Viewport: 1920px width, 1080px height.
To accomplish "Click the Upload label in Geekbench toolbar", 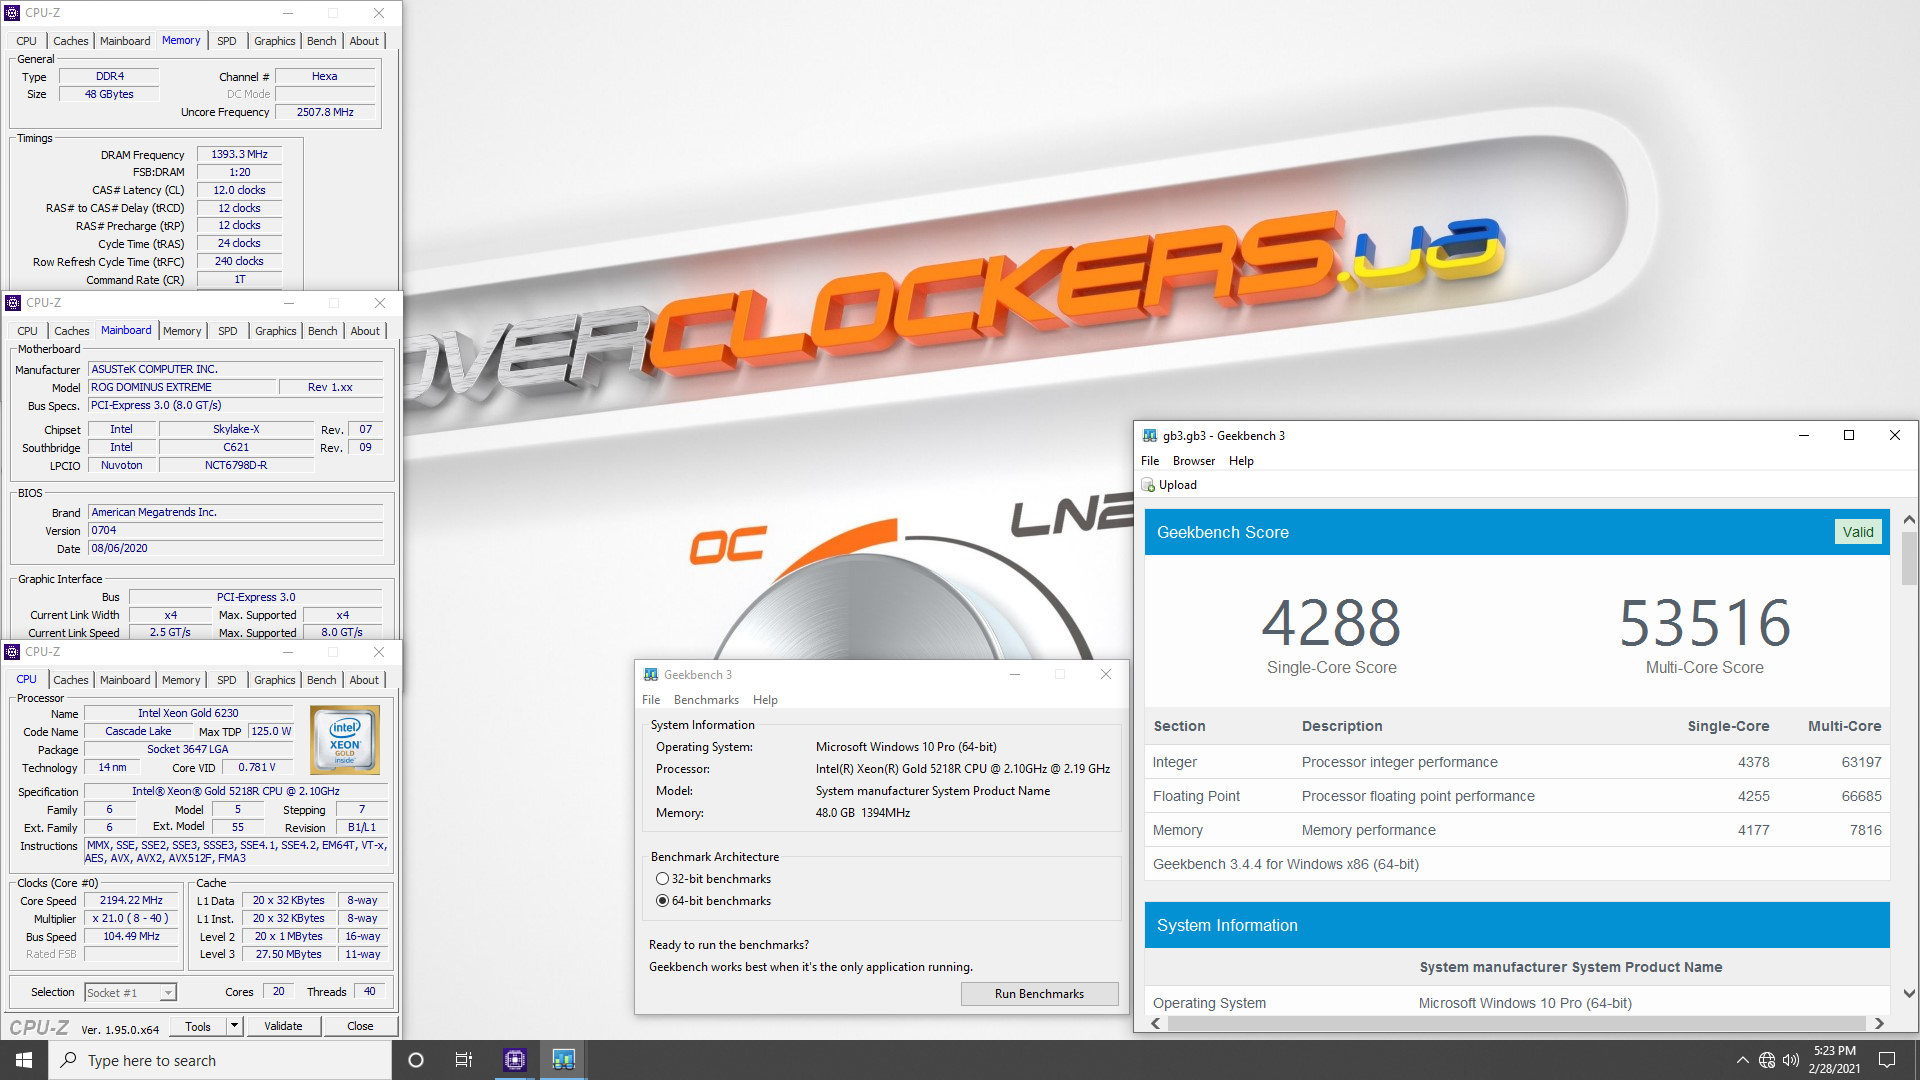I will (1177, 485).
